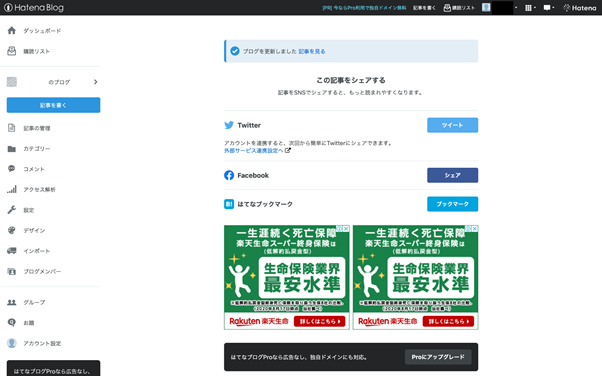
Task: Open コメント via the speech bubble icon
Action: pyautogui.click(x=12, y=169)
